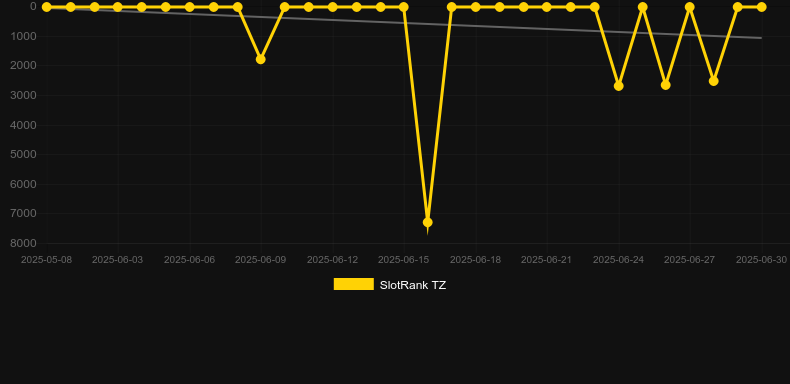
Task: Click the data point on 2025-06-03
Action: (117, 7)
